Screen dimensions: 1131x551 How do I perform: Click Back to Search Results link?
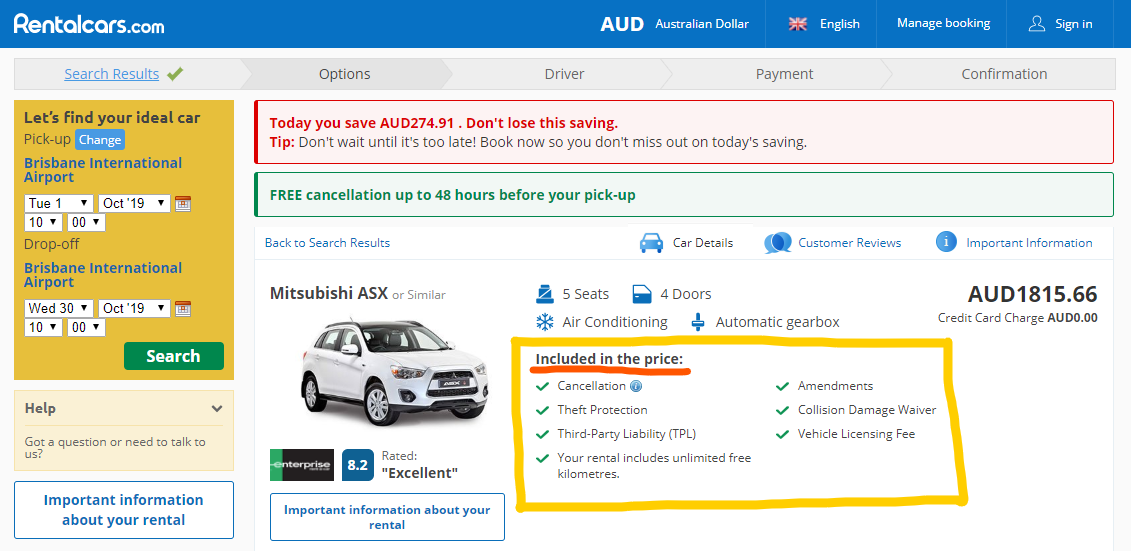pyautogui.click(x=327, y=243)
